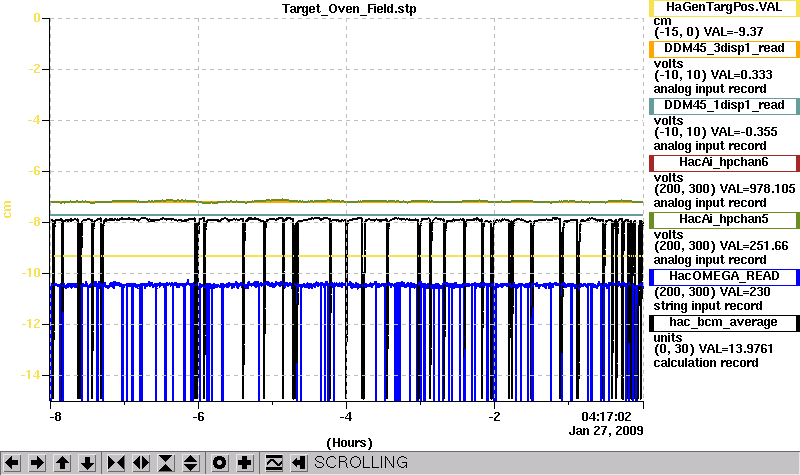Click the y-axis 0 tick label
Screen dimensions: 800x475
[37, 18]
